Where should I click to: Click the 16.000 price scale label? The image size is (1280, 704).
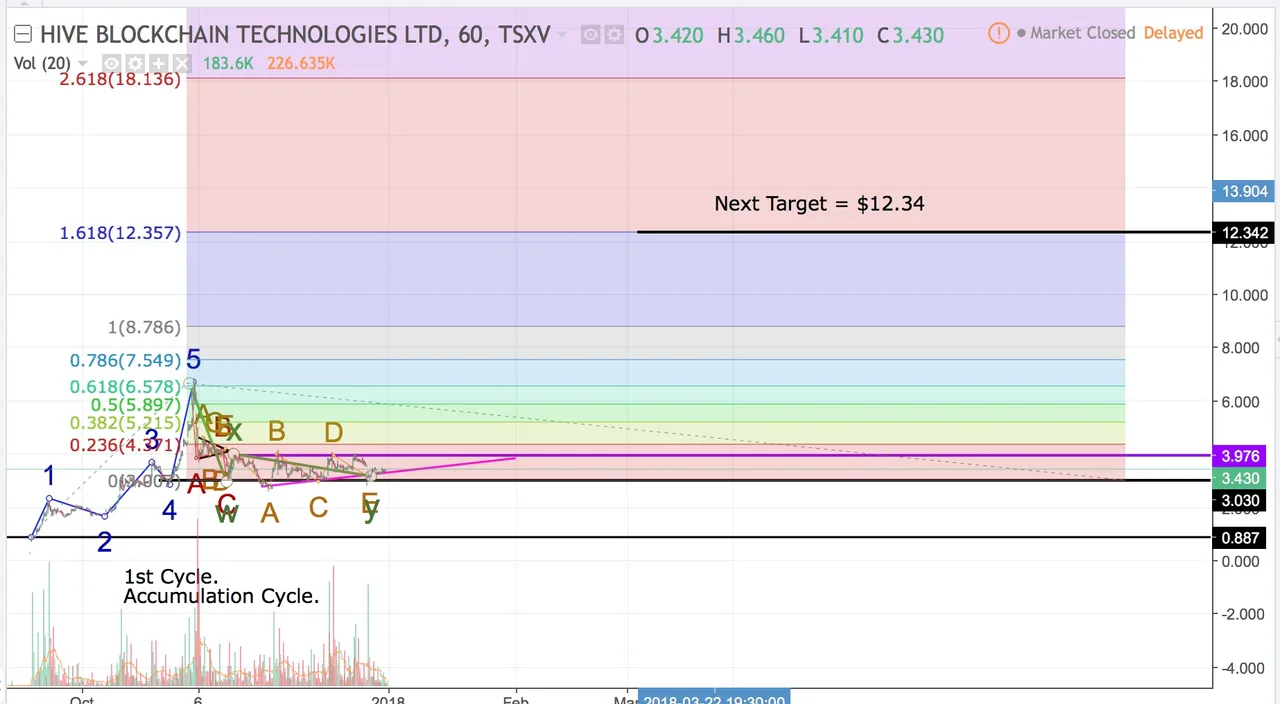[1244, 135]
